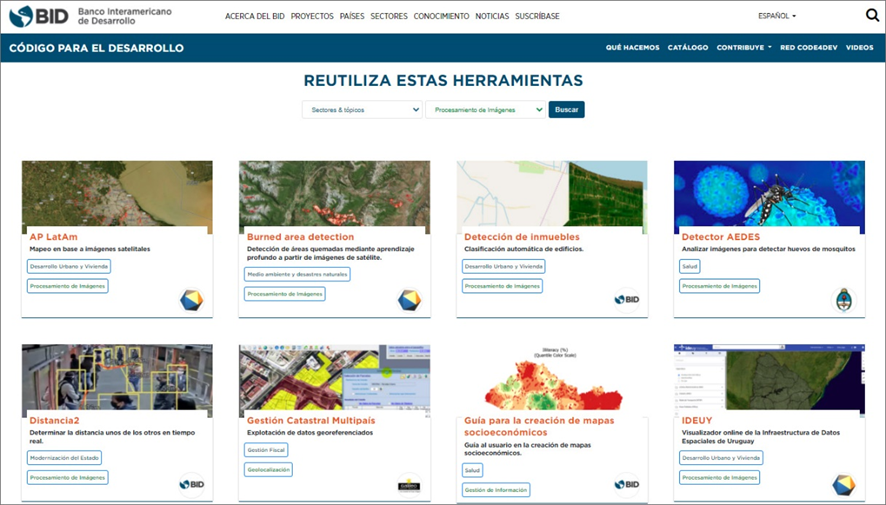This screenshot has height=505, width=886.
Task: Click Medio ambiente y desastres naturales tag
Action: tap(297, 274)
